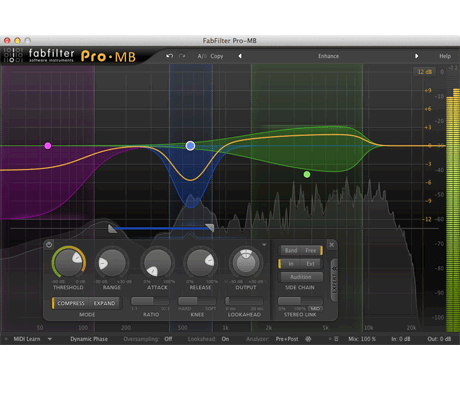Click the MIDI Learn button
This screenshot has height=416, width=460.
point(27,339)
